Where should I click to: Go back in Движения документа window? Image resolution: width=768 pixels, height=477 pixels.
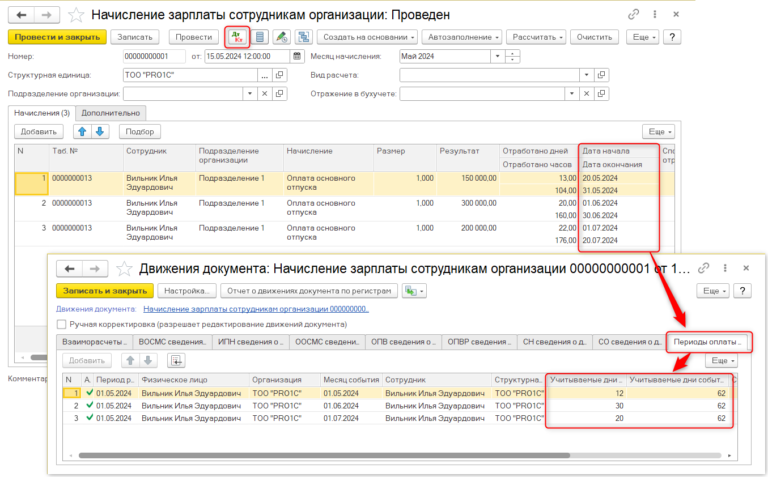[x=70, y=269]
